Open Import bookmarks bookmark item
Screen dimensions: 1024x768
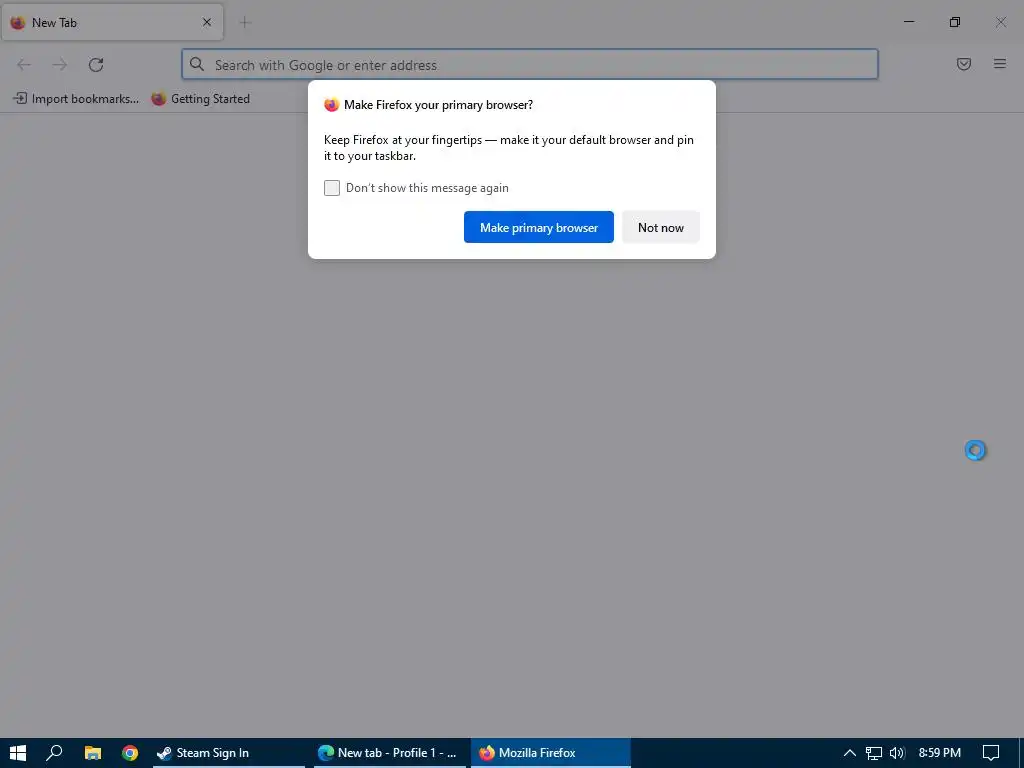click(76, 99)
